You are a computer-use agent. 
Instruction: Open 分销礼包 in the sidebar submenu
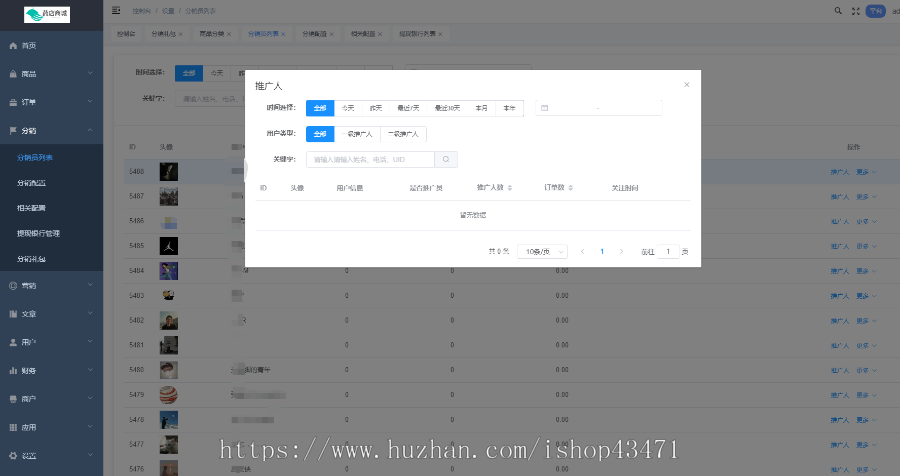(x=32, y=259)
